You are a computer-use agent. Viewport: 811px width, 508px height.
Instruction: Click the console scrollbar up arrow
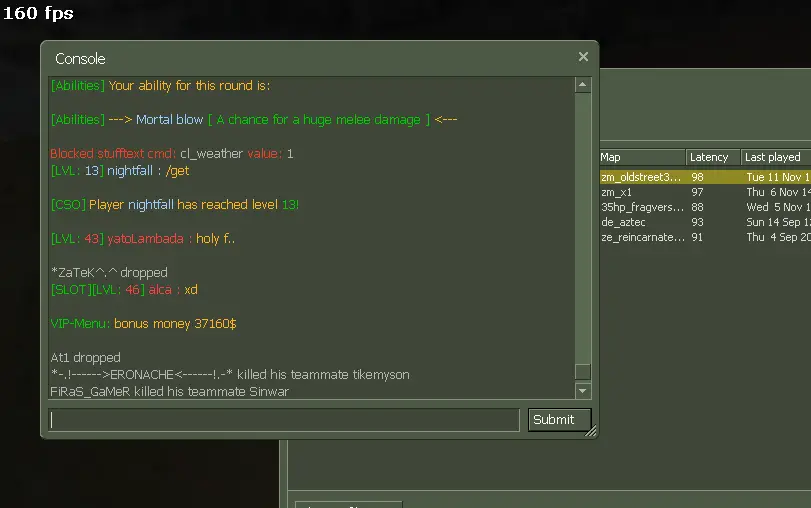point(583,86)
